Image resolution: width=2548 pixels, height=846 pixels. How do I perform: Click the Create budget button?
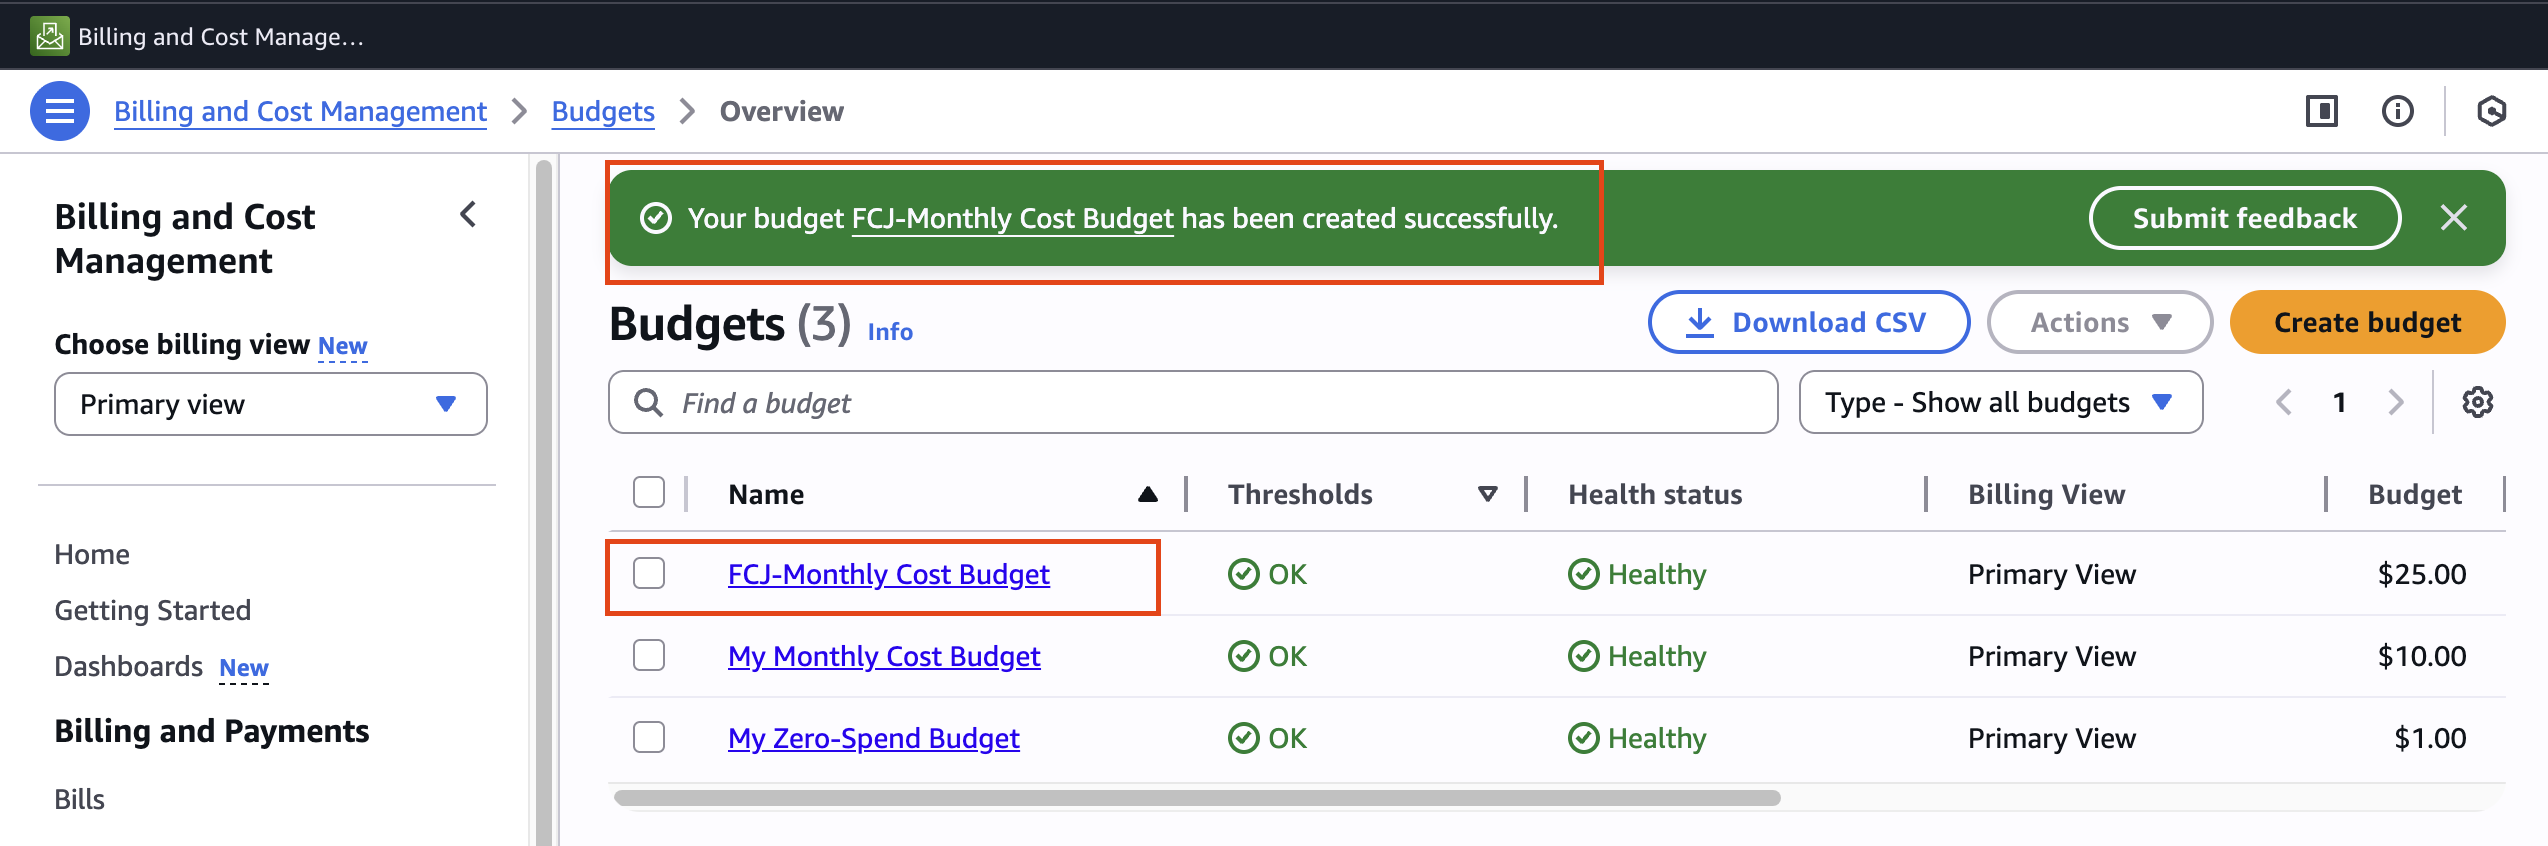point(2367,322)
